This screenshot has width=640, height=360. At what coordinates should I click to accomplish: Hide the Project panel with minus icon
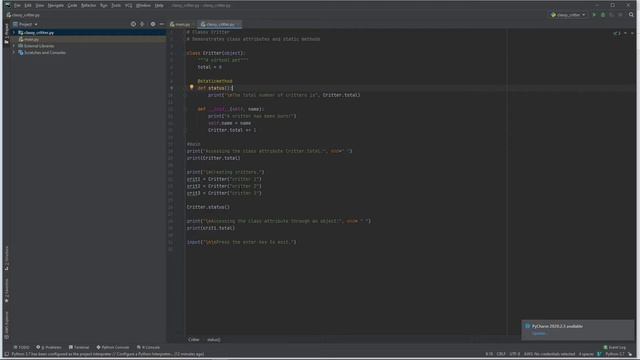pyautogui.click(x=162, y=24)
